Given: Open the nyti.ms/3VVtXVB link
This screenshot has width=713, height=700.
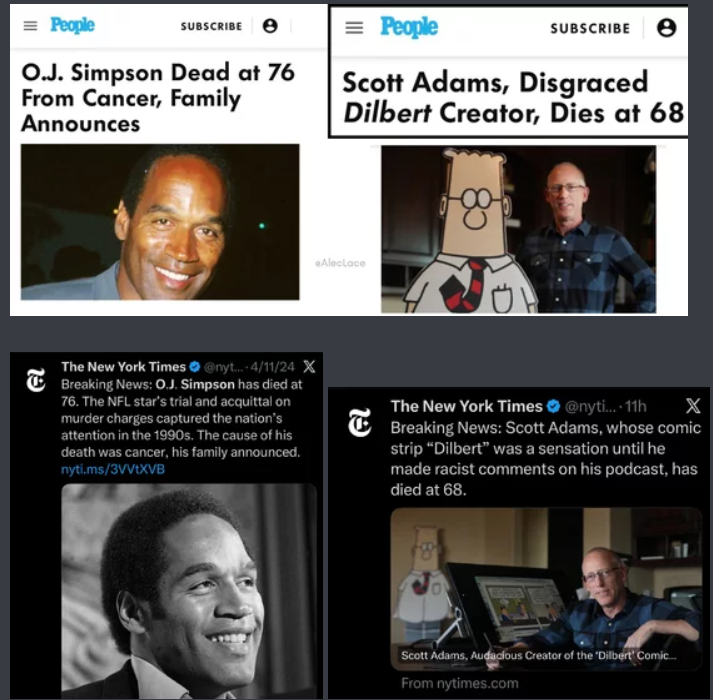Looking at the screenshot, I should coord(113,469).
